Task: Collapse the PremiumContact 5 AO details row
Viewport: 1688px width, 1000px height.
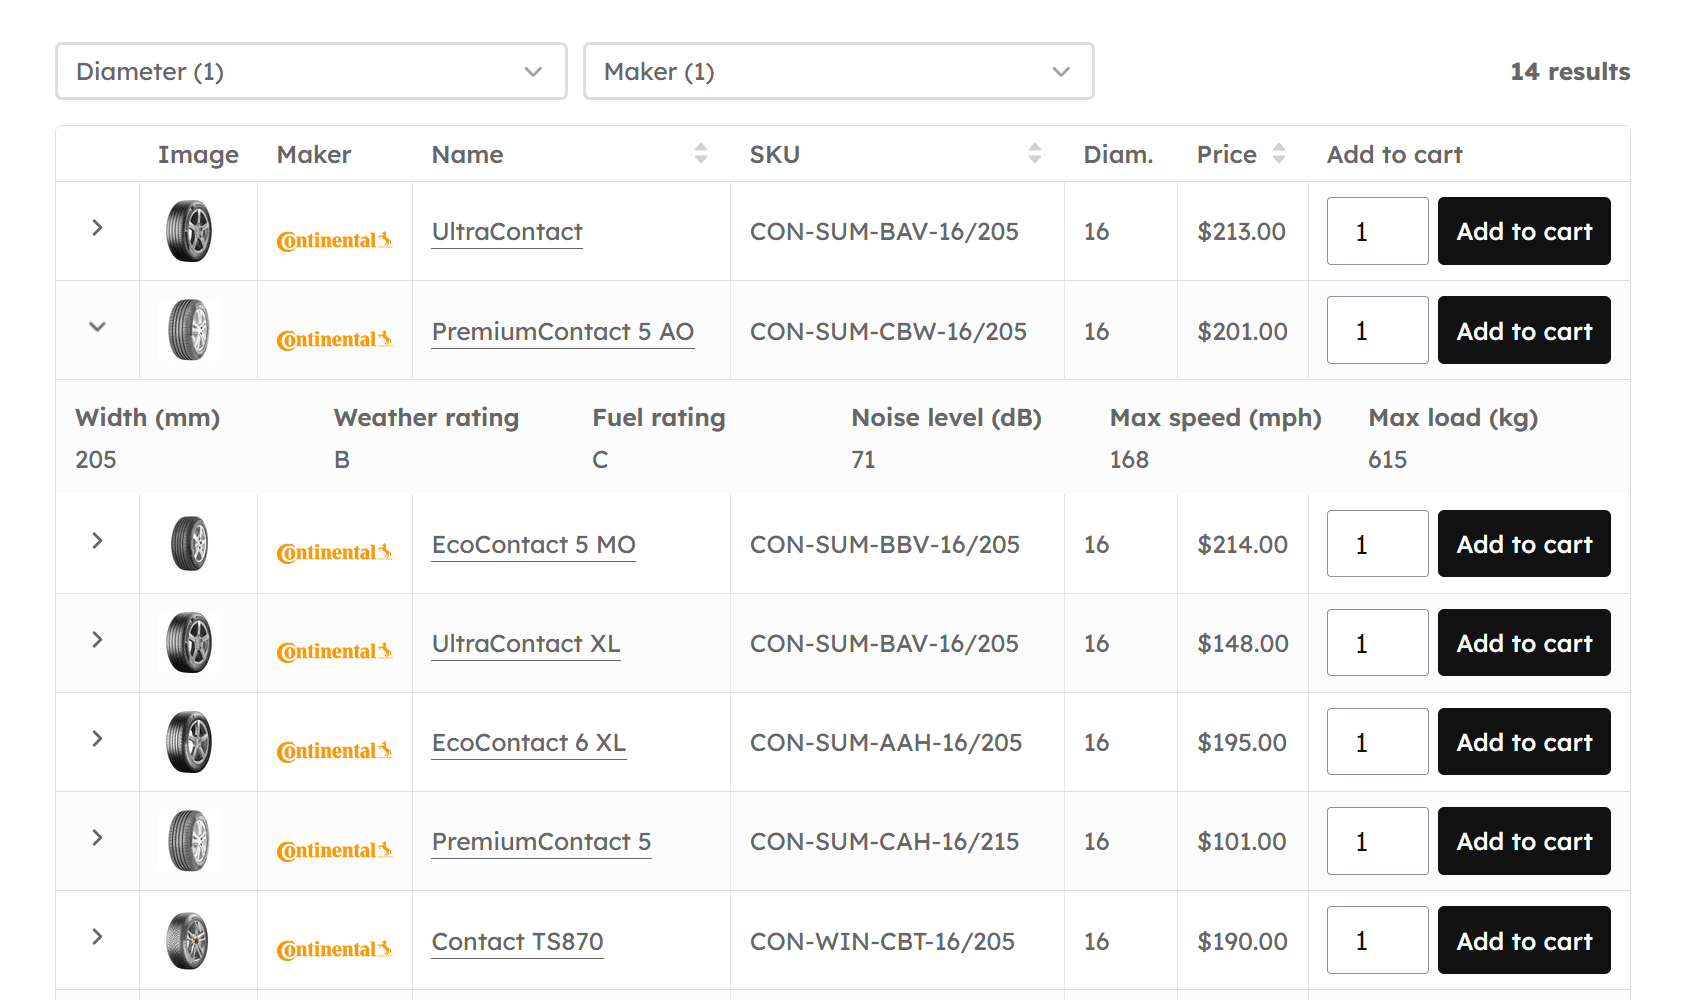Action: point(96,327)
